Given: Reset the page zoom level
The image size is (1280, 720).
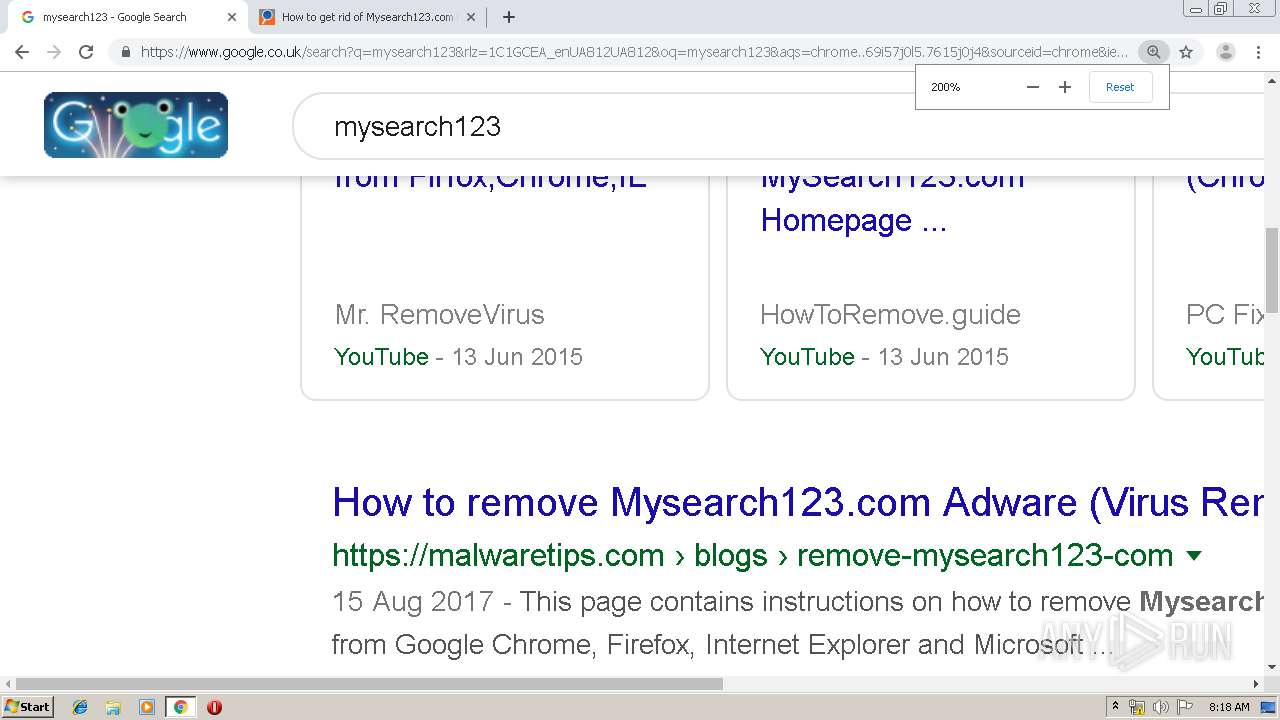Looking at the screenshot, I should [1120, 87].
